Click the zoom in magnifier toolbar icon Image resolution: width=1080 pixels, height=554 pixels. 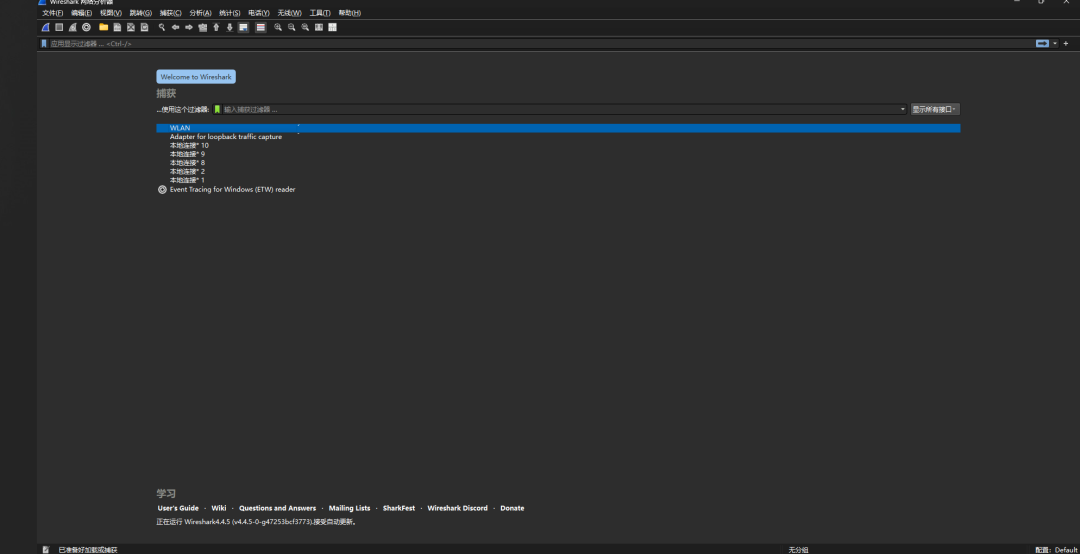click(278, 27)
